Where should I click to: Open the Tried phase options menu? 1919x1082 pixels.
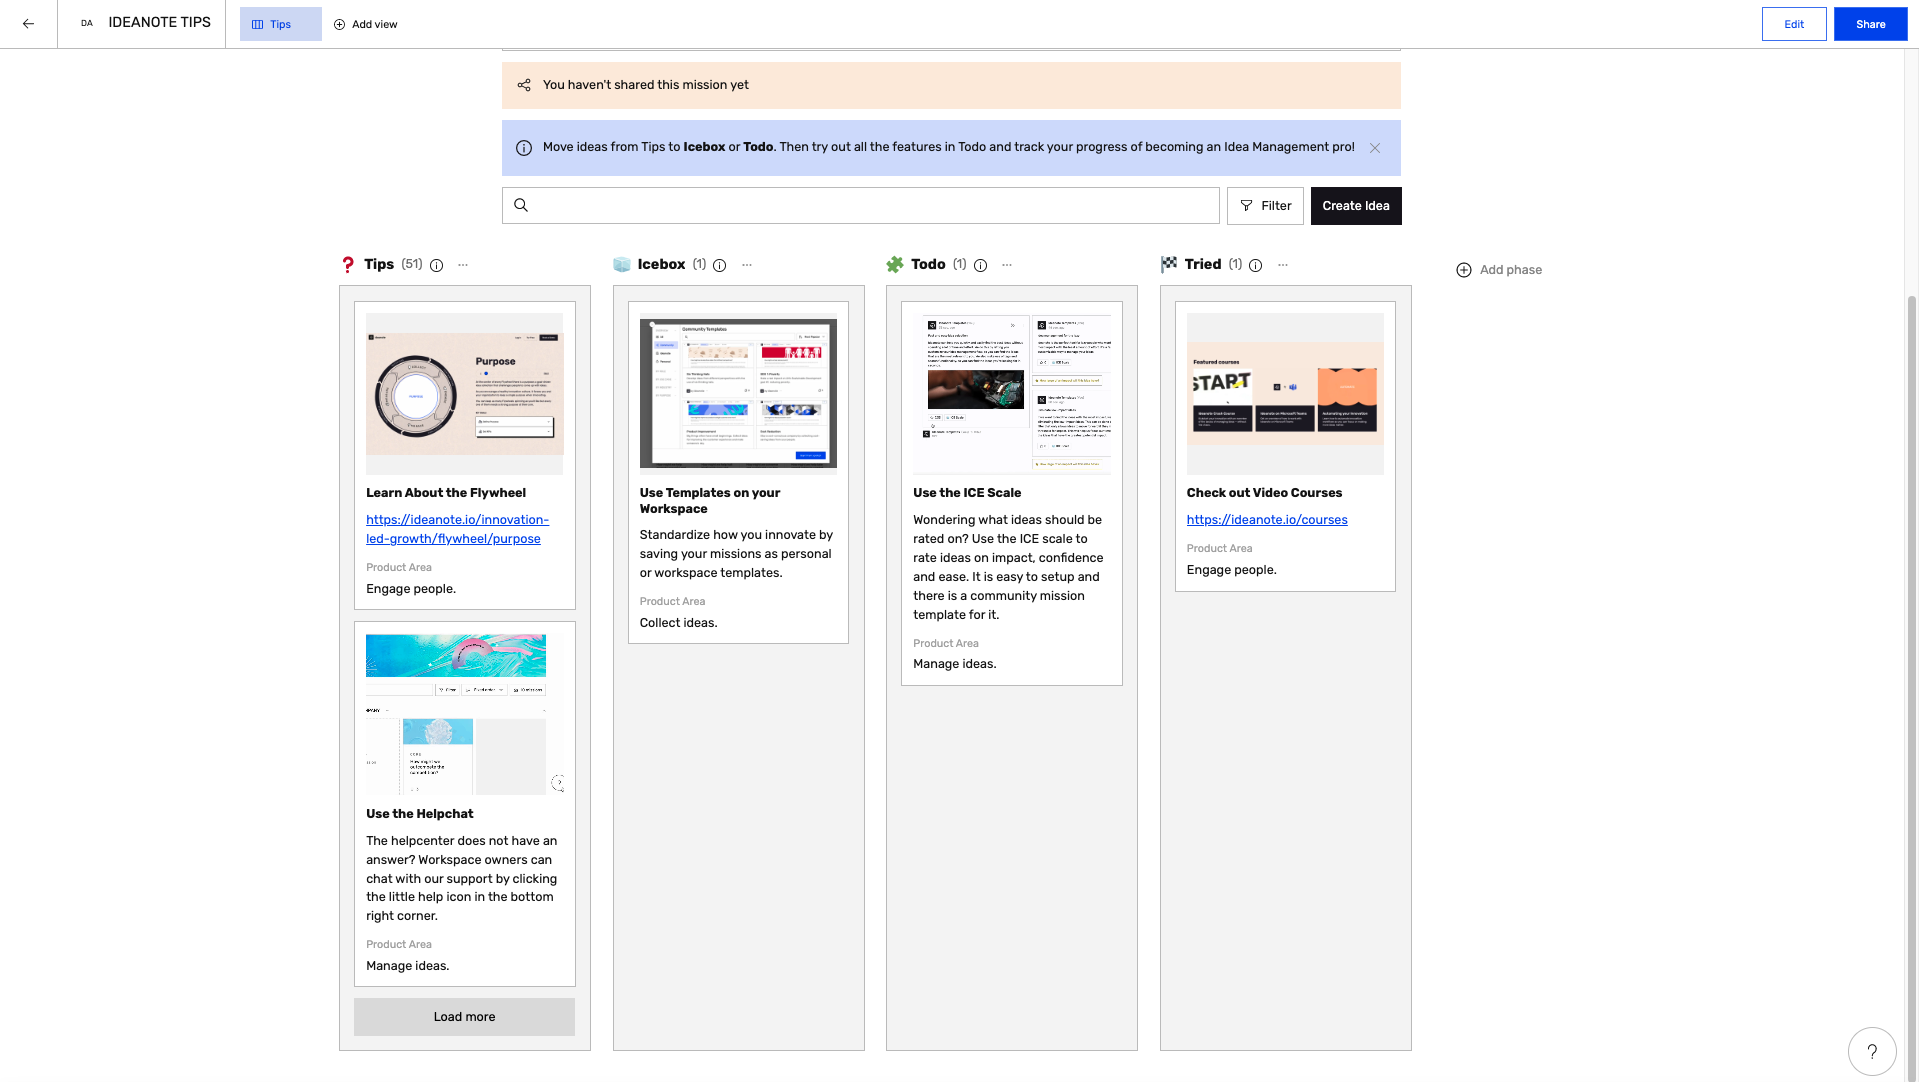(1282, 264)
